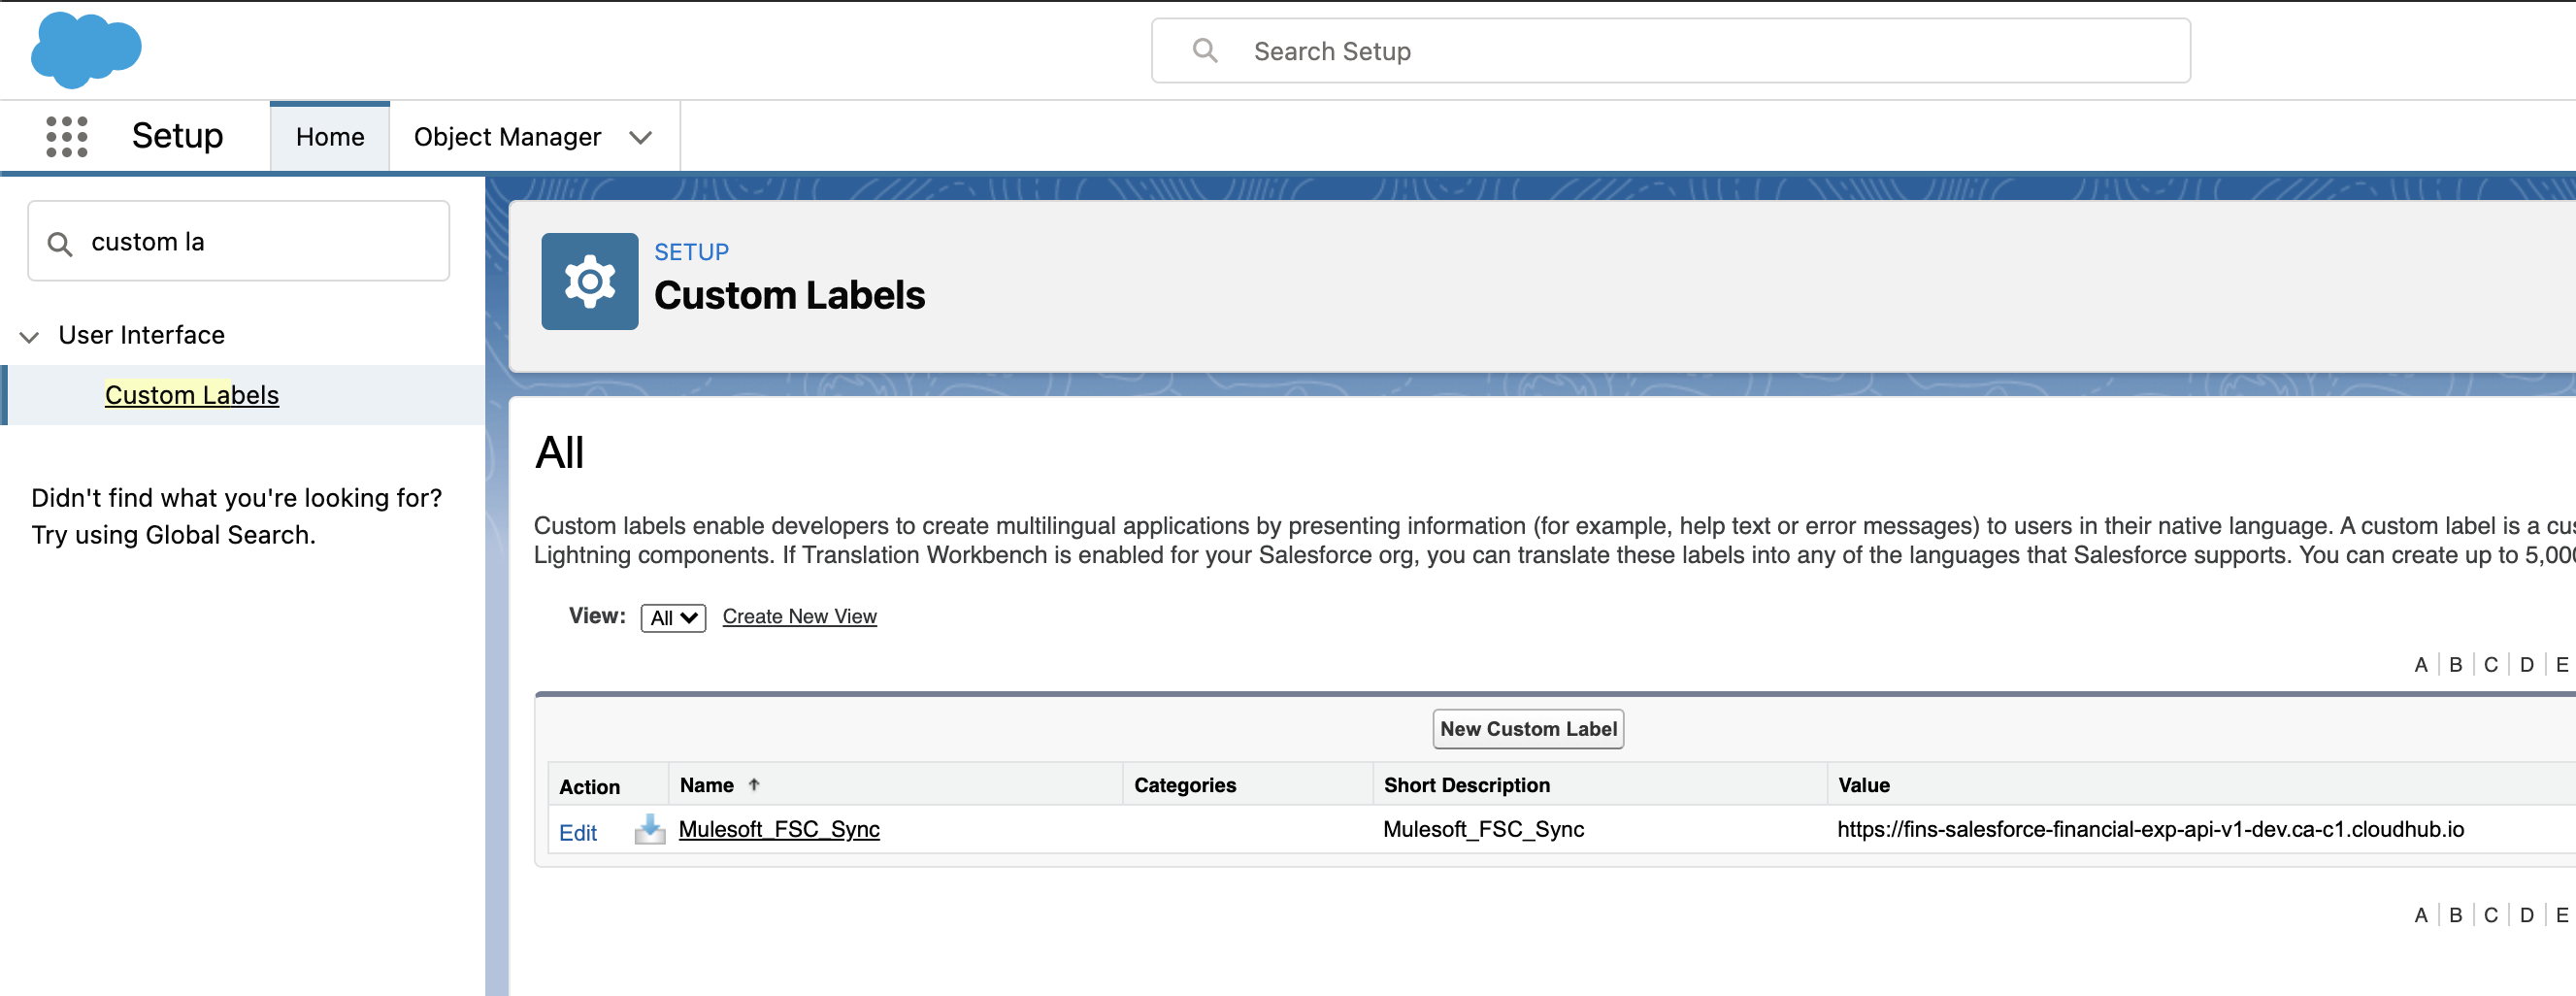Sort by Name column arrow
This screenshot has width=2576, height=996.
coord(754,785)
